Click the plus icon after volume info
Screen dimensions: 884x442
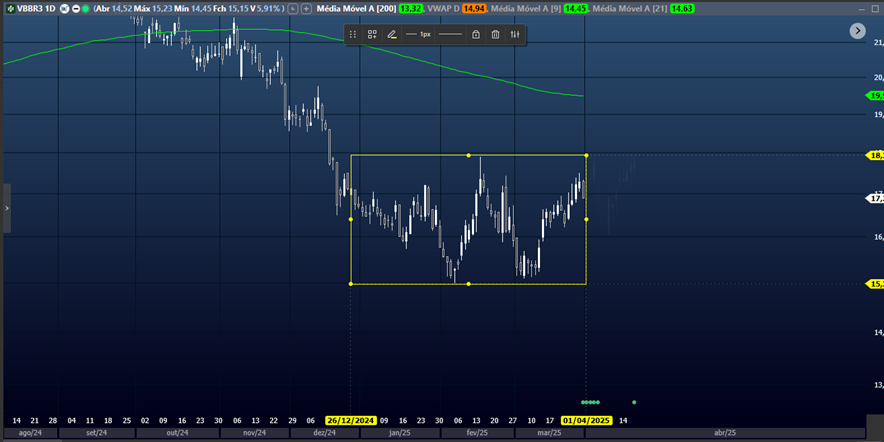tap(306, 8)
